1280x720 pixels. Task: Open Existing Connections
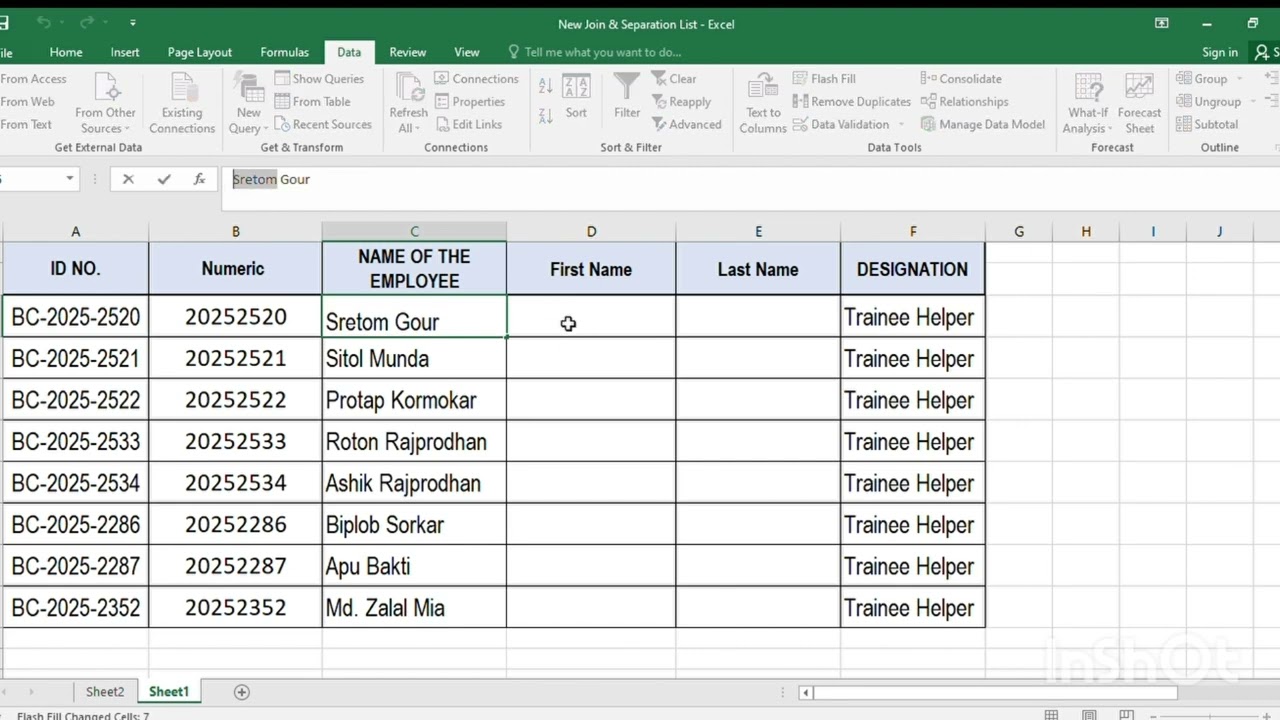(182, 103)
